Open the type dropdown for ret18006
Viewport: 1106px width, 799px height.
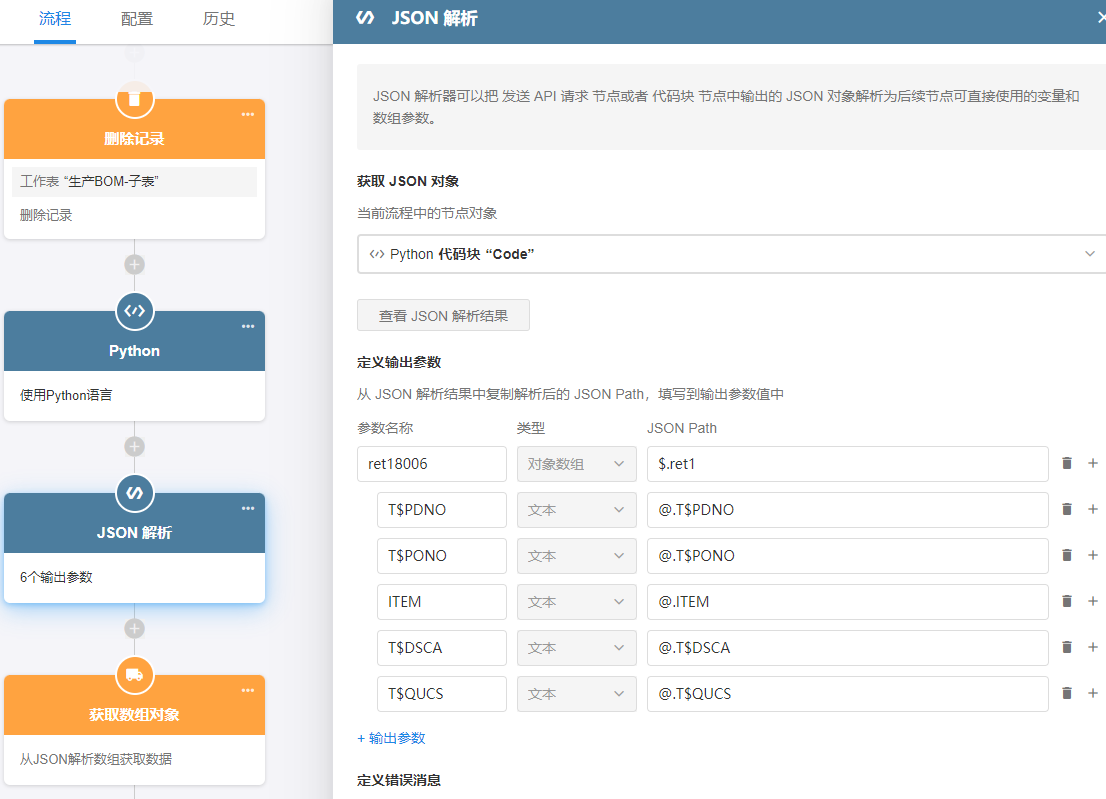(576, 464)
